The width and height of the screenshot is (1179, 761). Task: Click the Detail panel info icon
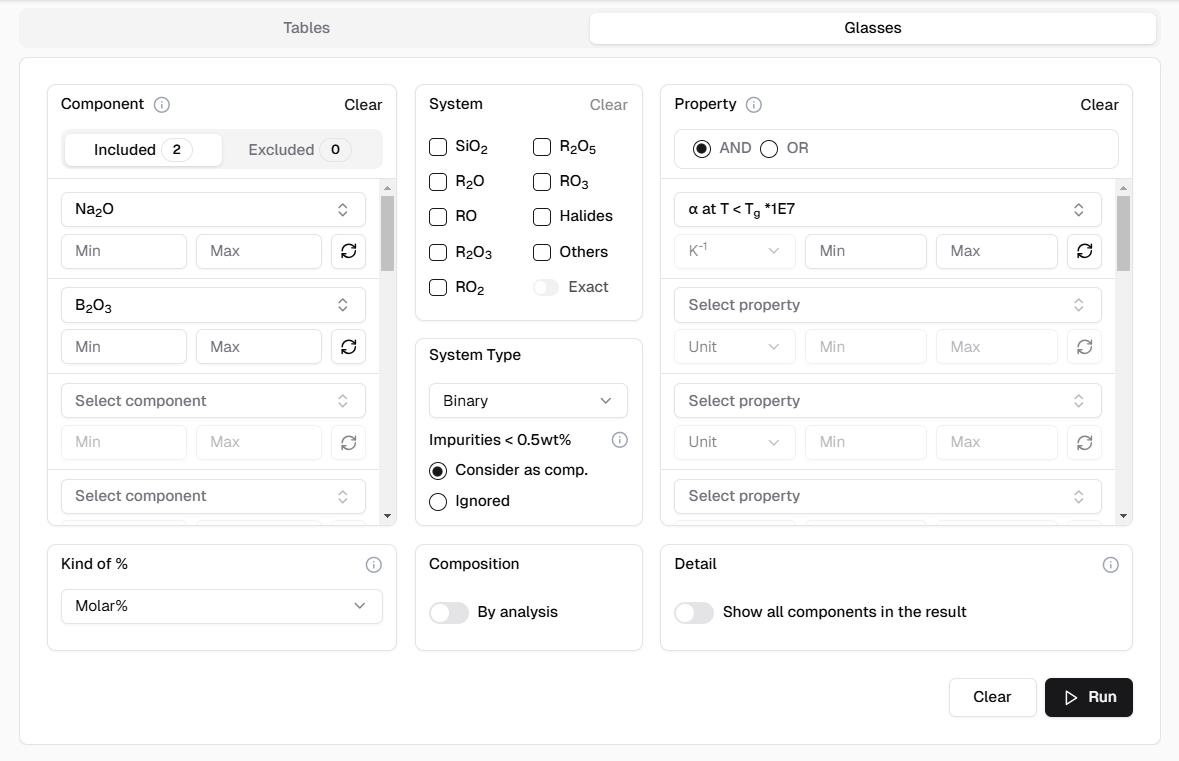pyautogui.click(x=1110, y=565)
